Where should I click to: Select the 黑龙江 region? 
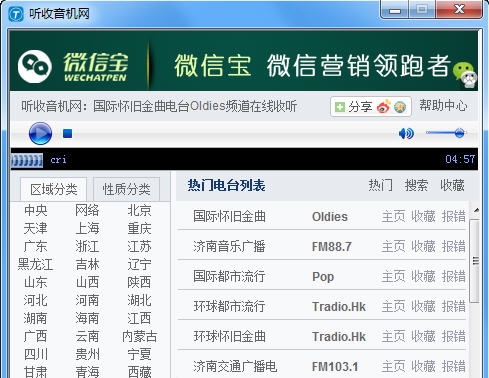click(x=36, y=264)
